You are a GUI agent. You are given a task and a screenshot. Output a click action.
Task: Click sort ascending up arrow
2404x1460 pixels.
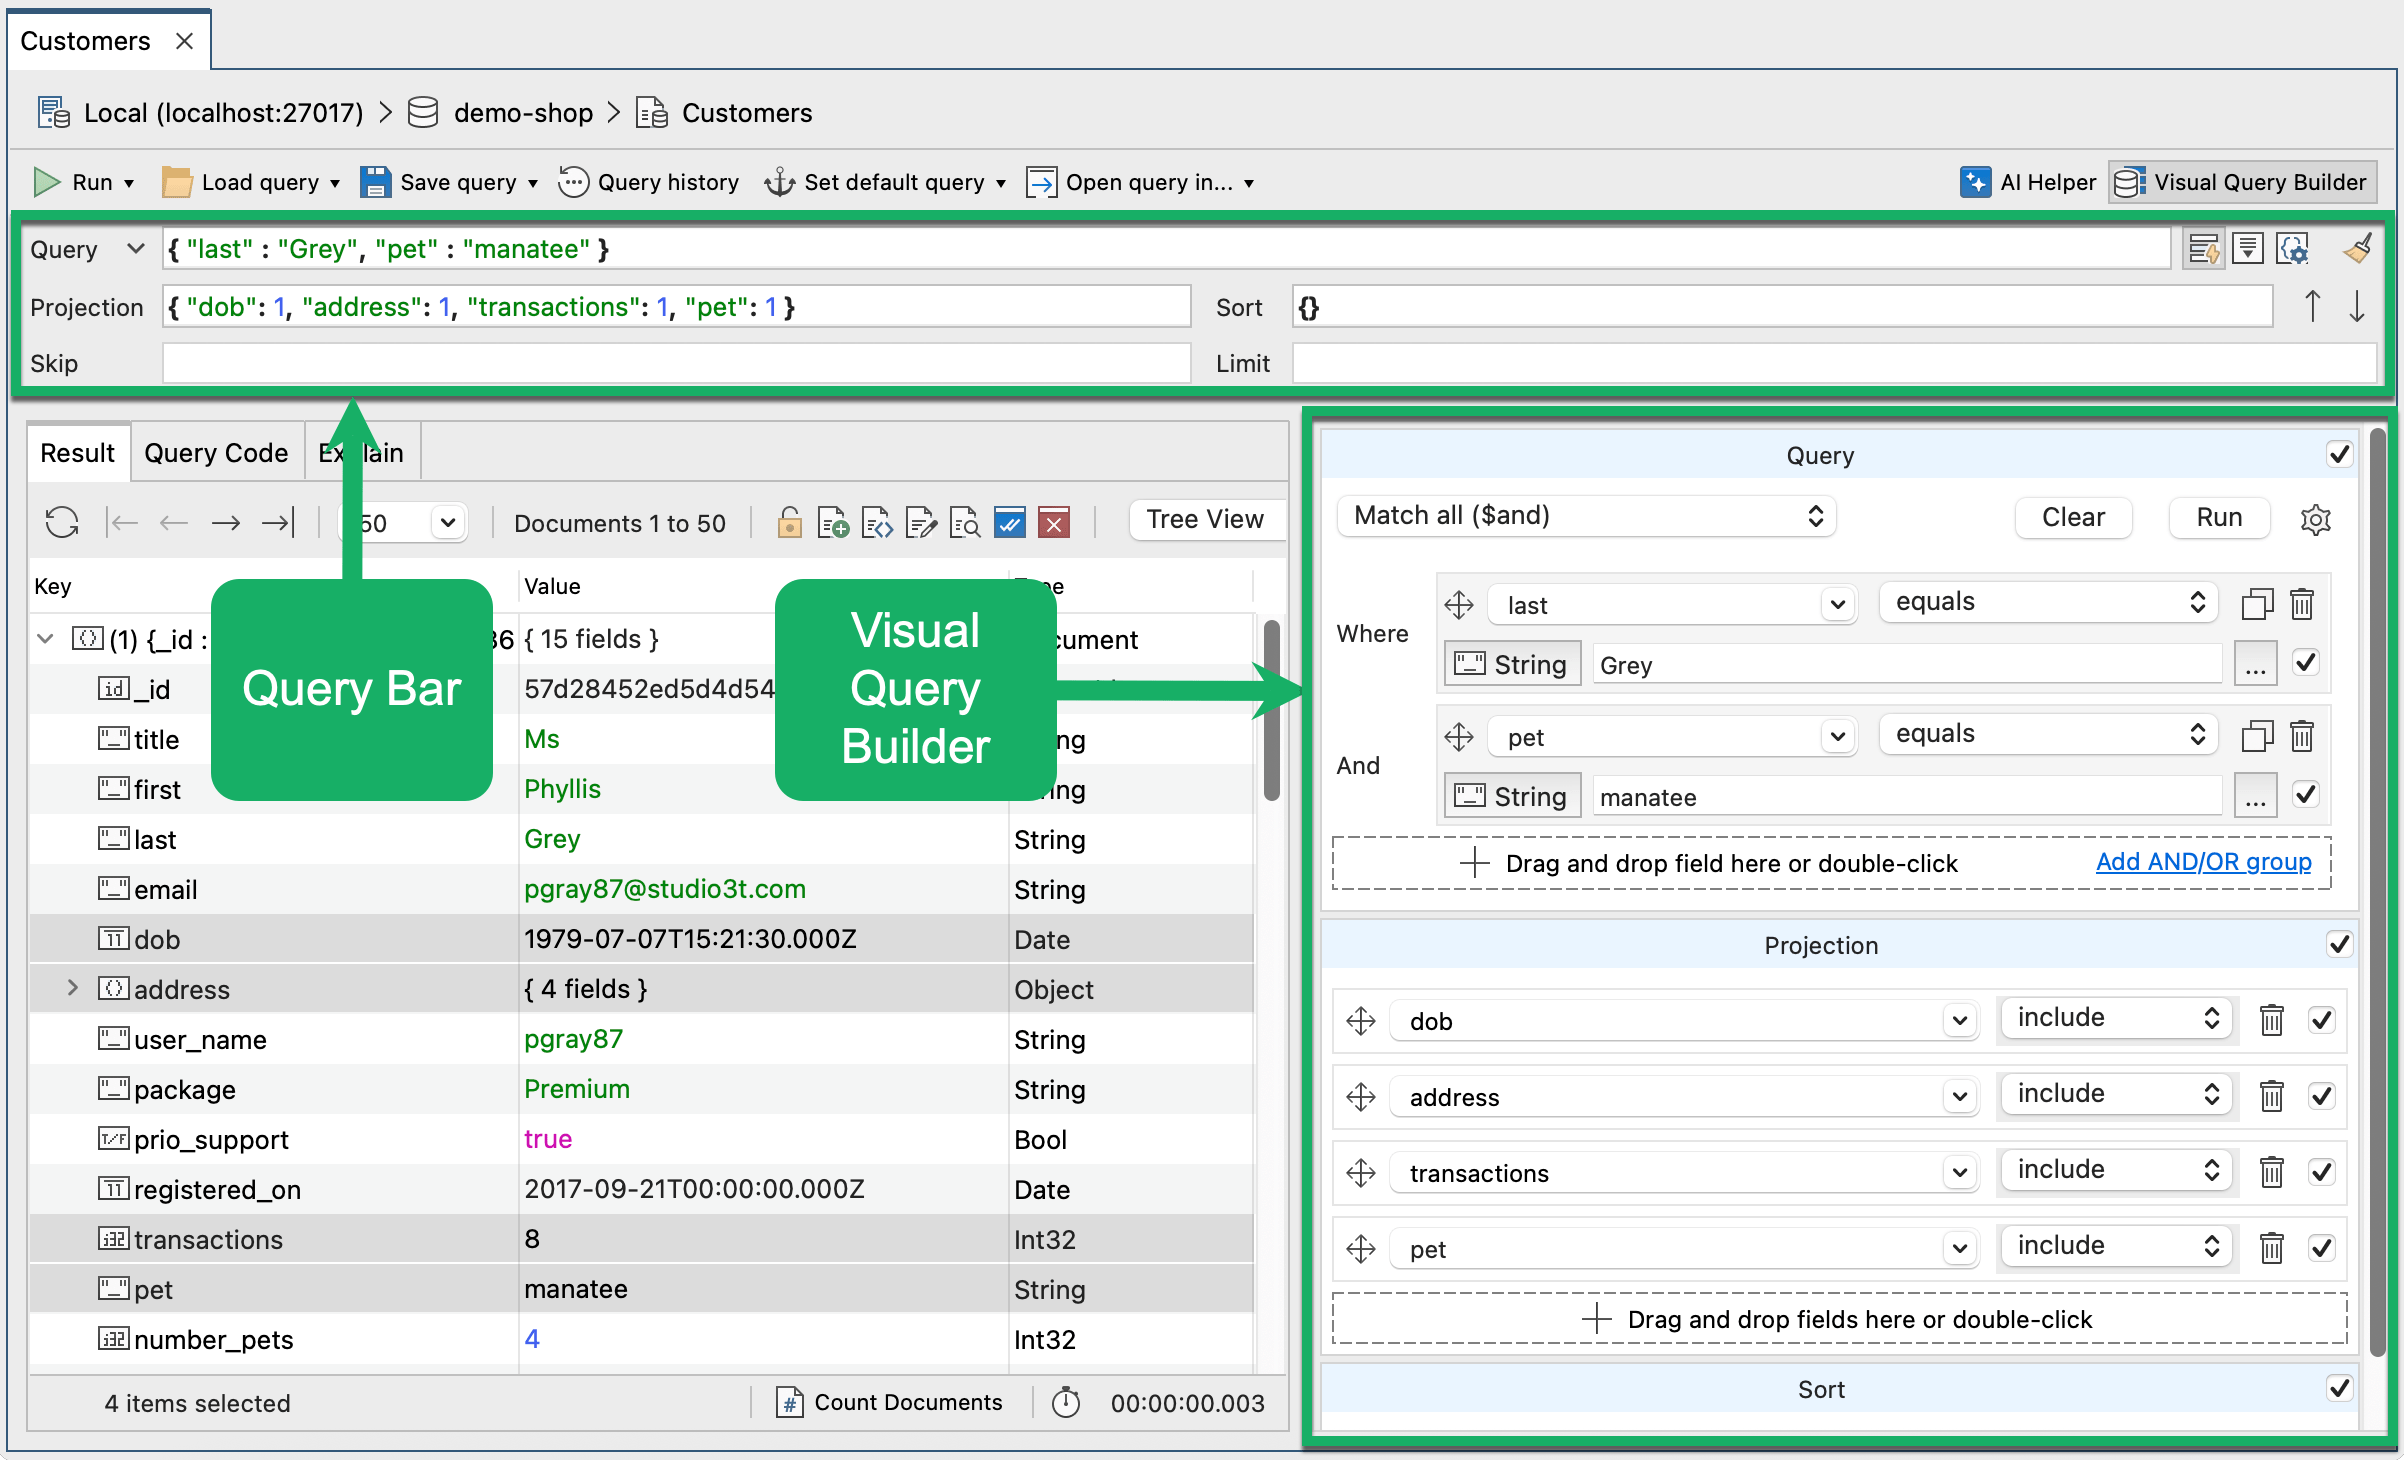point(2312,306)
